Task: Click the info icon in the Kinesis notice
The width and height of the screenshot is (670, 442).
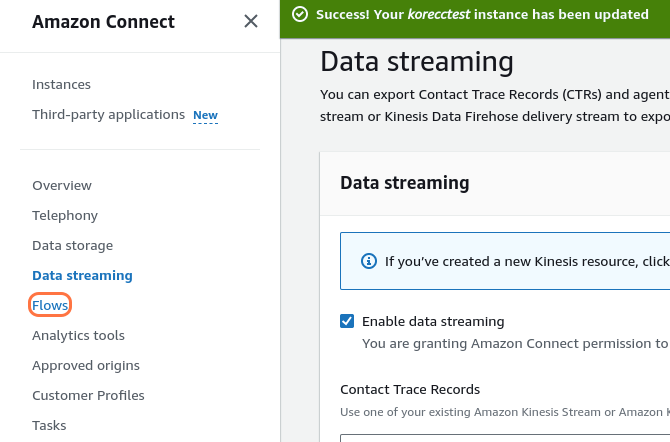Action: click(x=368, y=261)
